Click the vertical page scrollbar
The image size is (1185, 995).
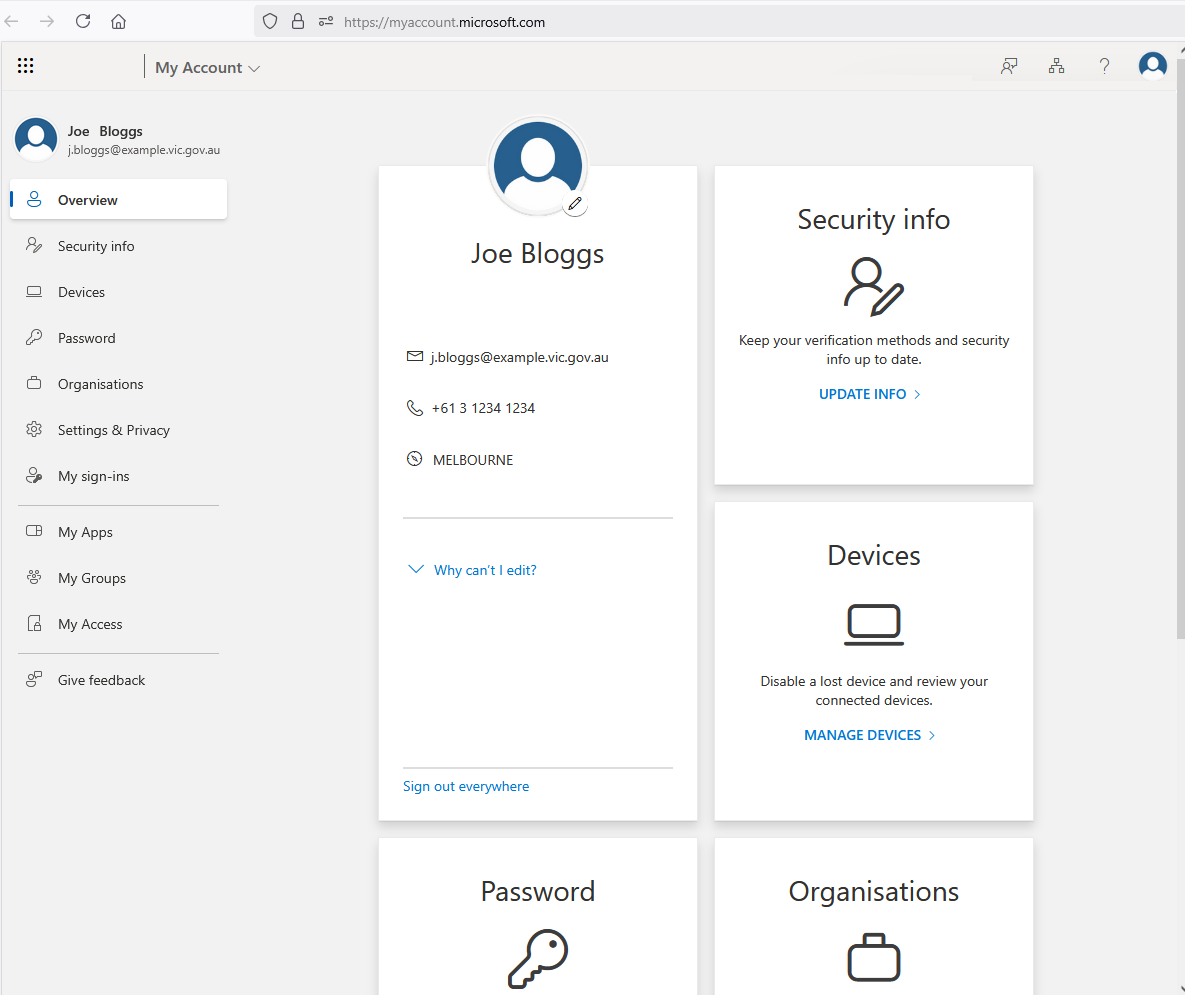click(x=1180, y=348)
